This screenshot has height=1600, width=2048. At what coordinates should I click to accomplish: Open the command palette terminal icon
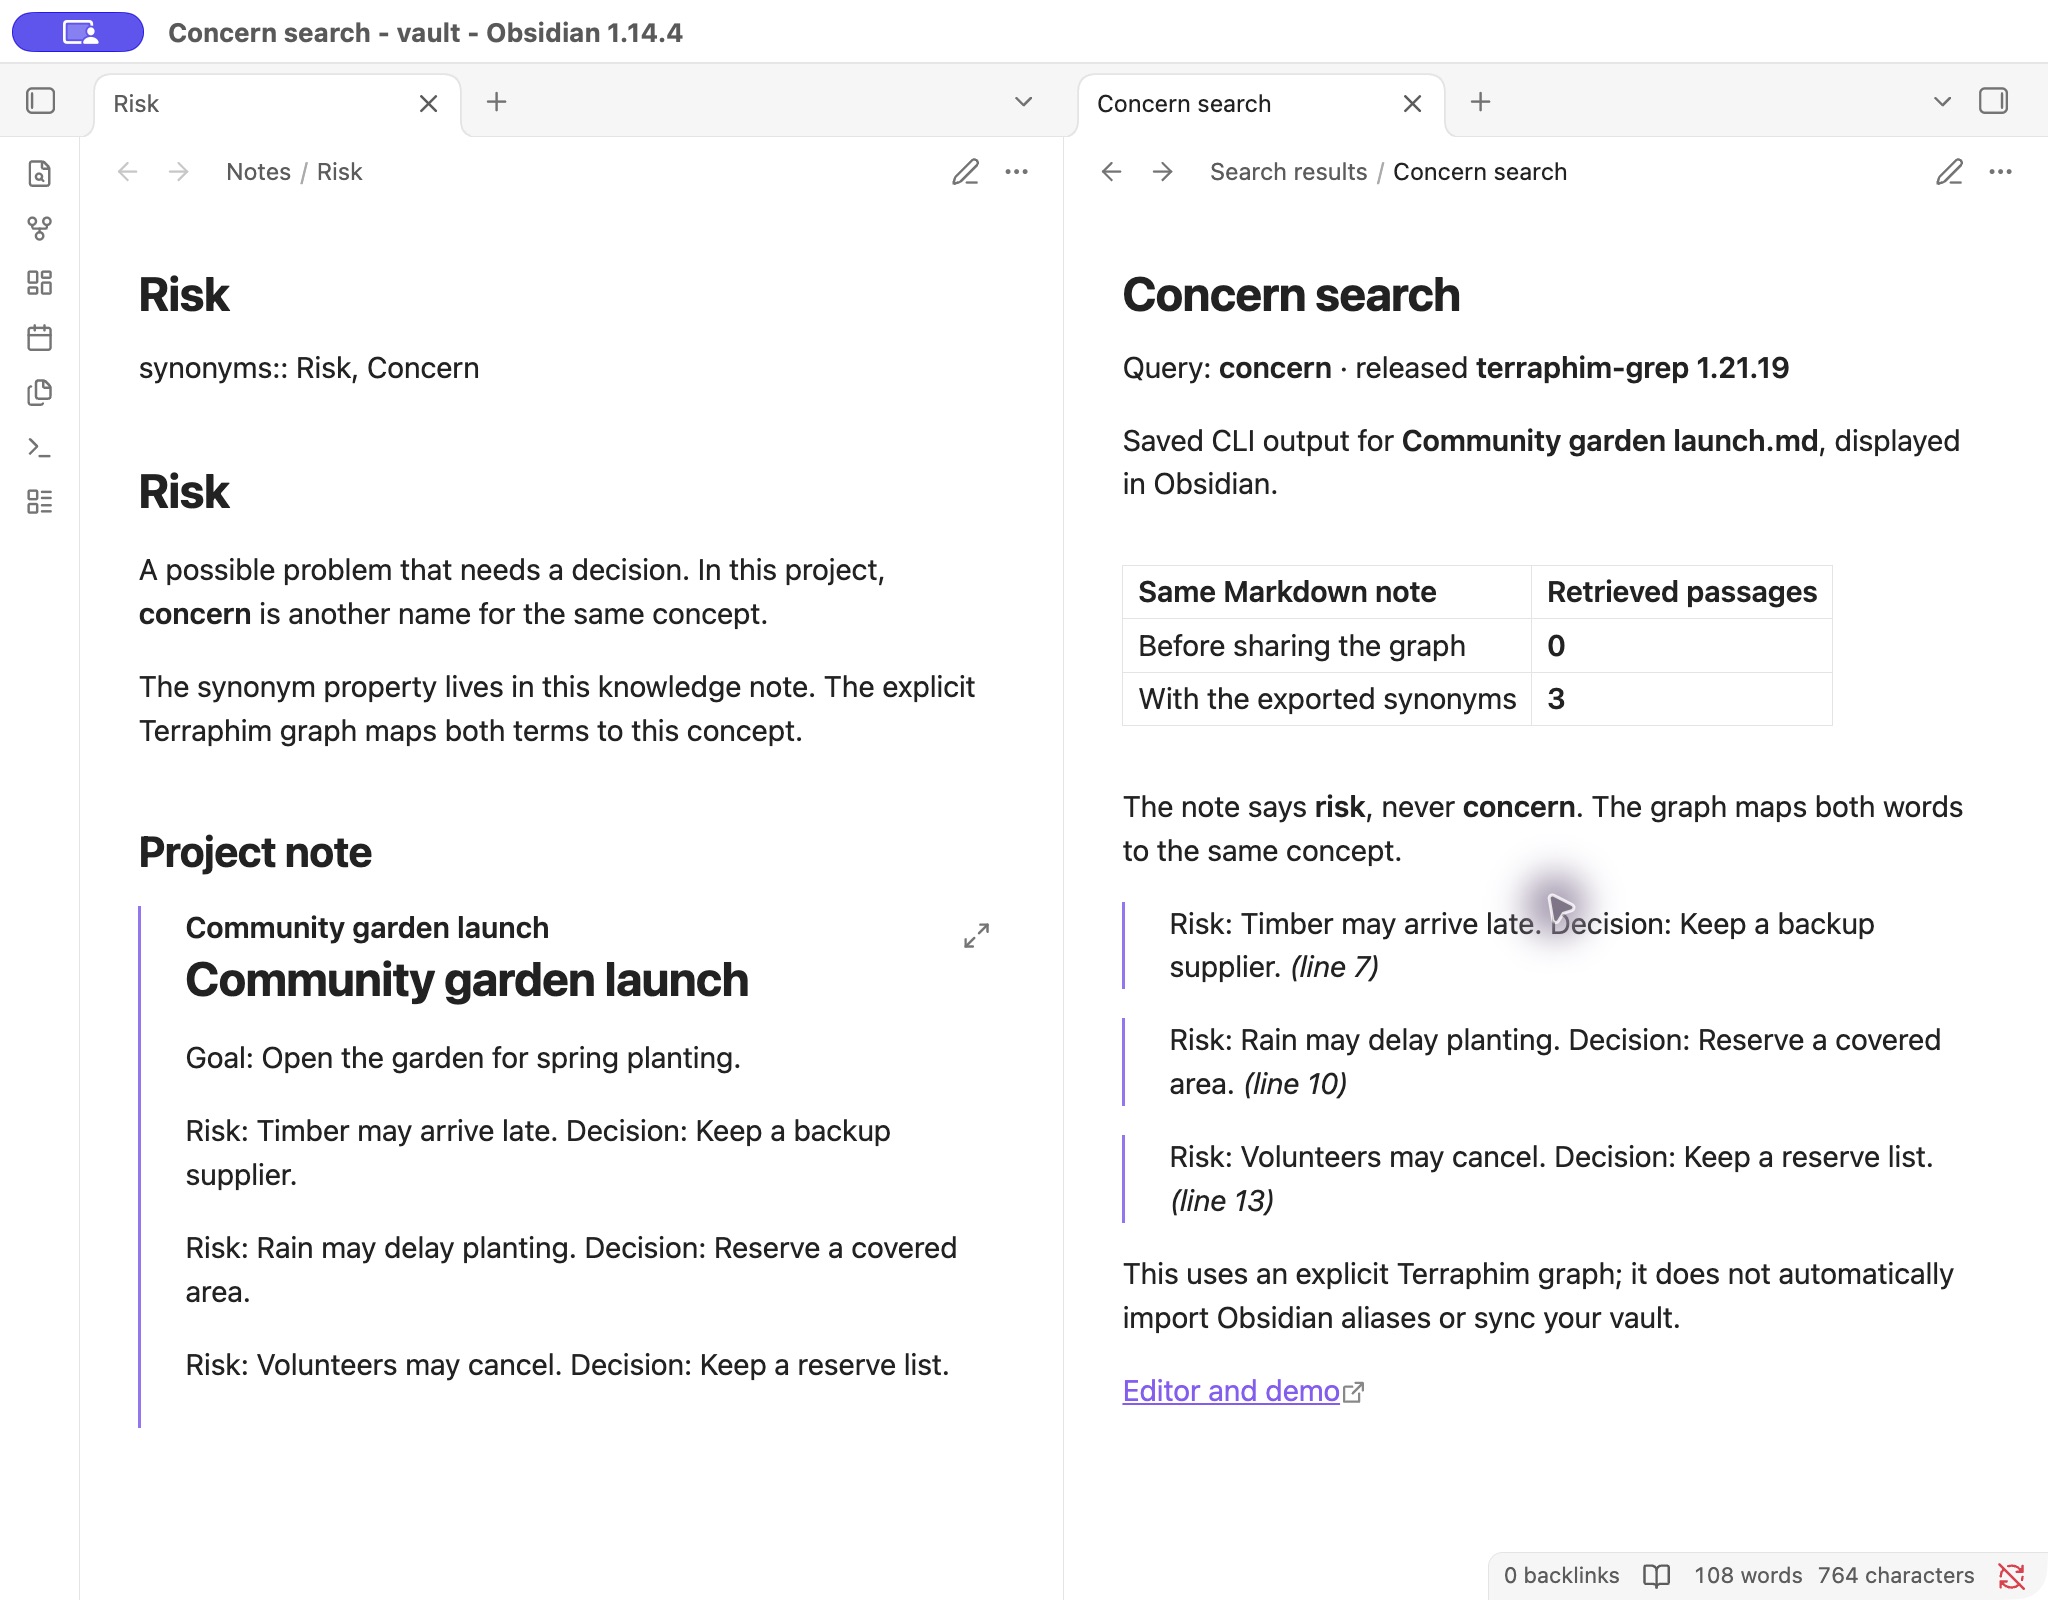point(40,447)
